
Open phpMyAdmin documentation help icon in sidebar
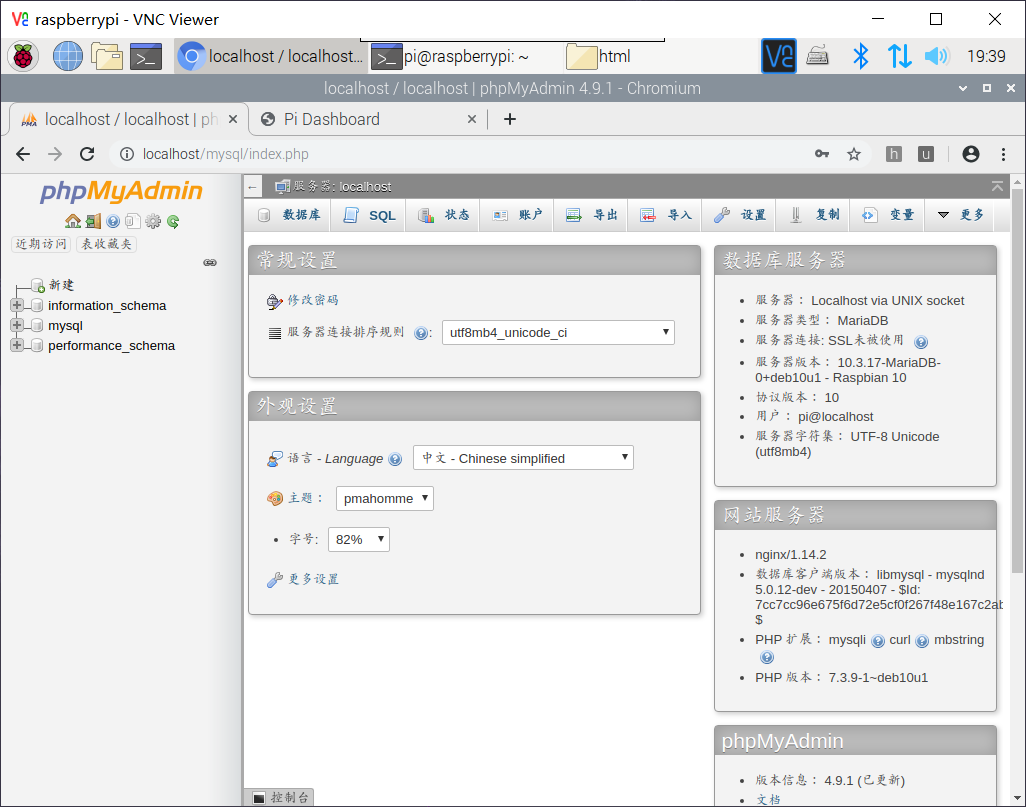(x=113, y=221)
